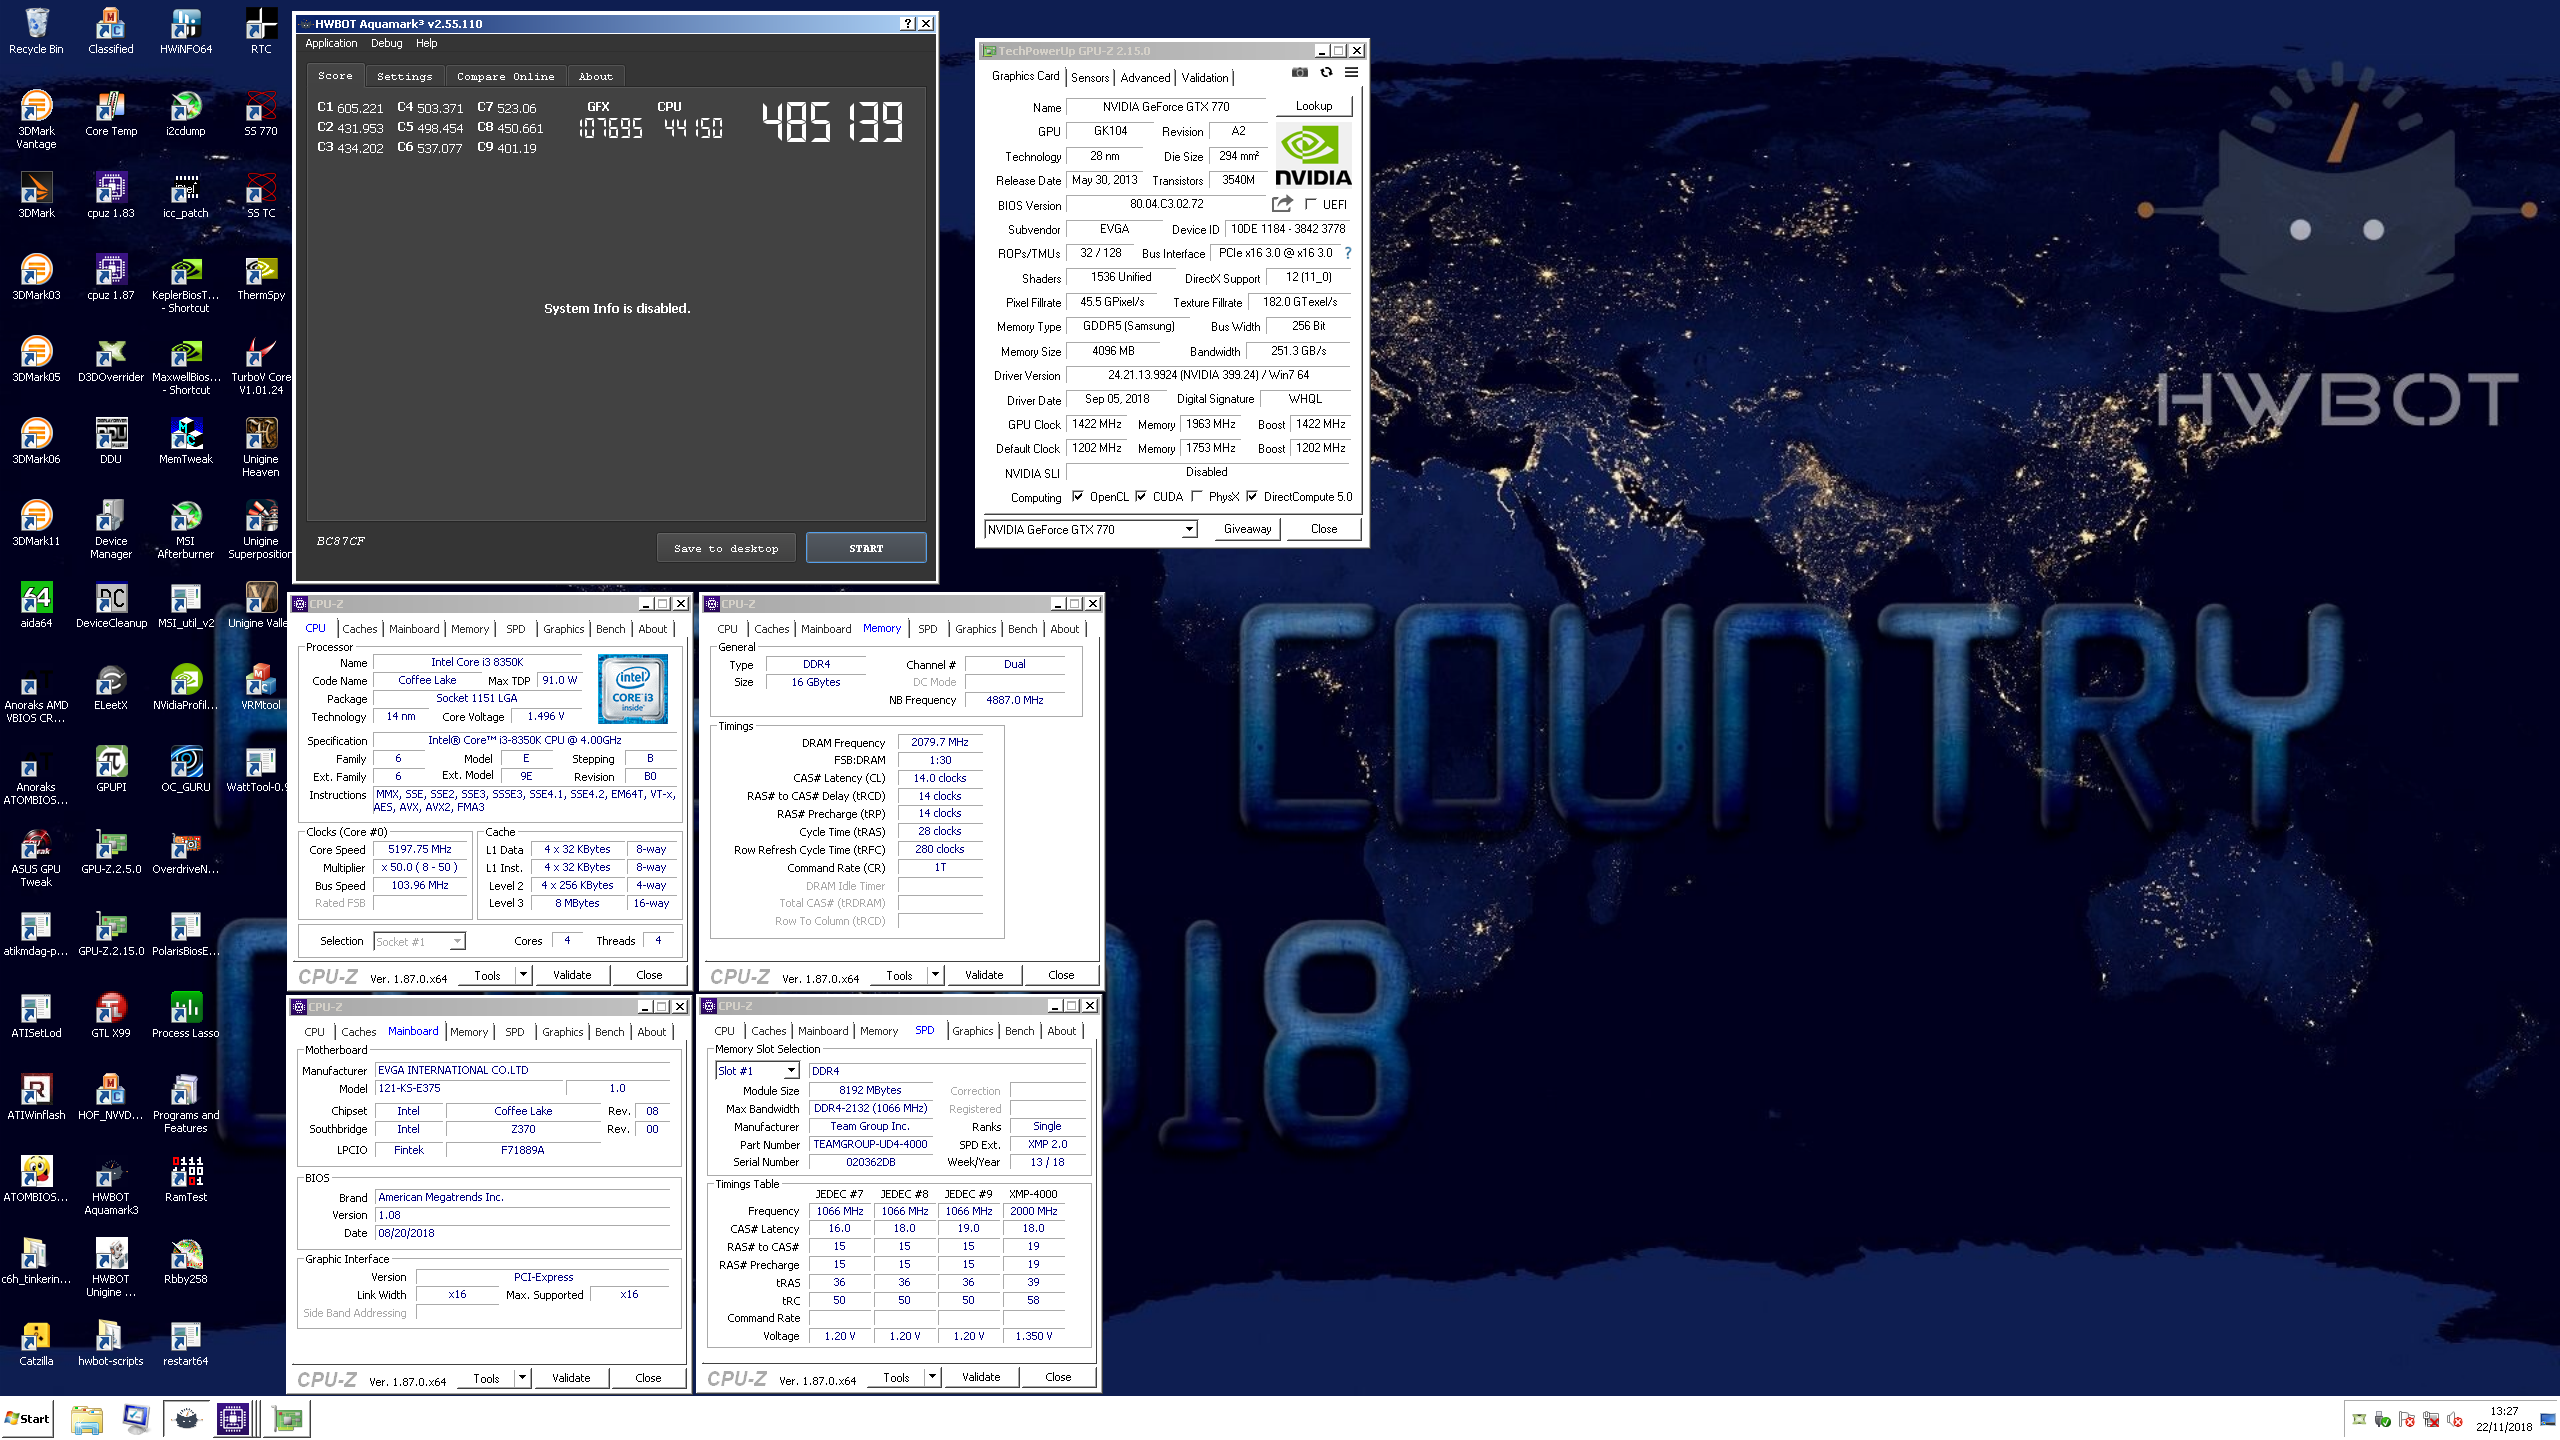Open the OC_GURU desktop icon
This screenshot has height=1440, width=2560.
coord(186,768)
